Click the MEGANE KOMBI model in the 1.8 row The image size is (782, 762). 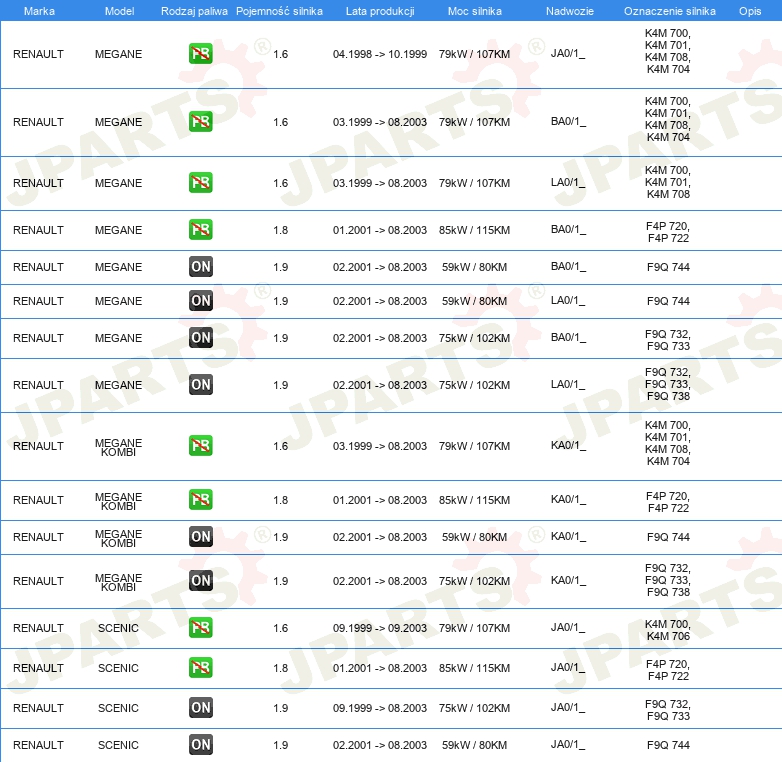pyautogui.click(x=118, y=501)
